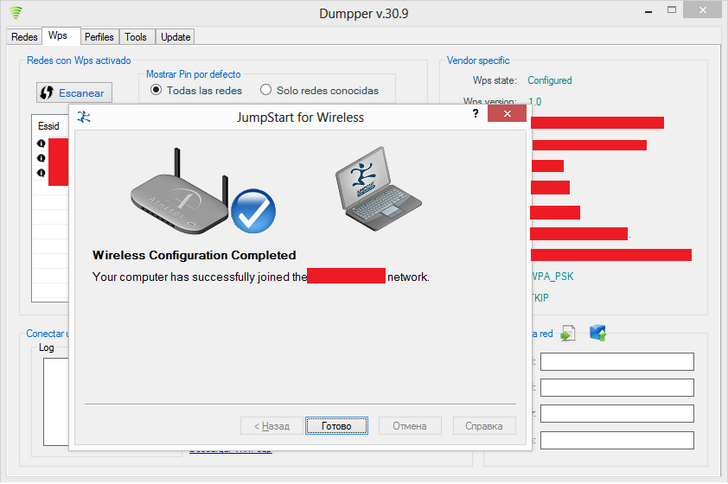
Task: Click the green arrow document export icon
Action: [568, 333]
